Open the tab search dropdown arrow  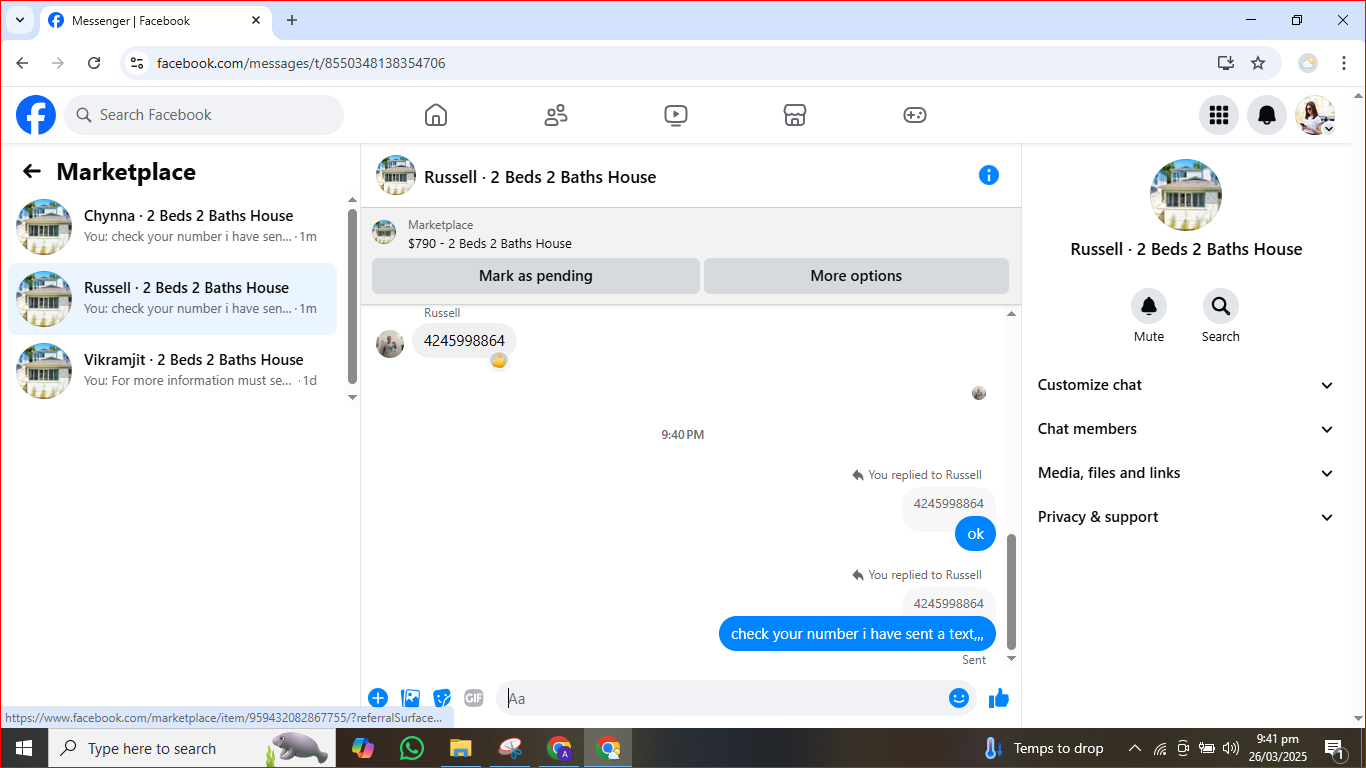point(19,20)
